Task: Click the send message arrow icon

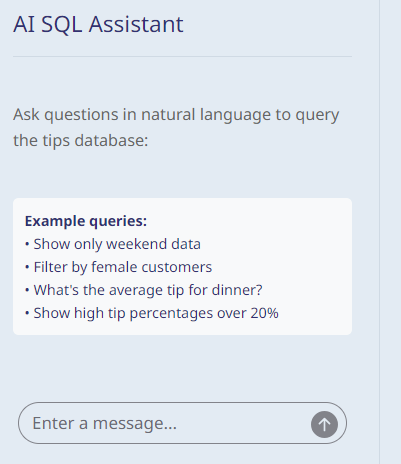Action: point(324,424)
